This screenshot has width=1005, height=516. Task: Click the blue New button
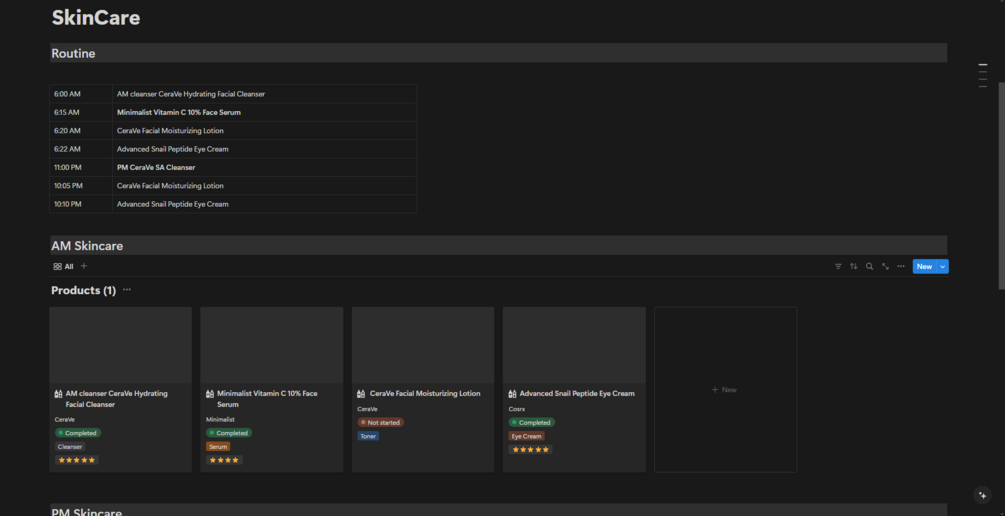coord(924,267)
